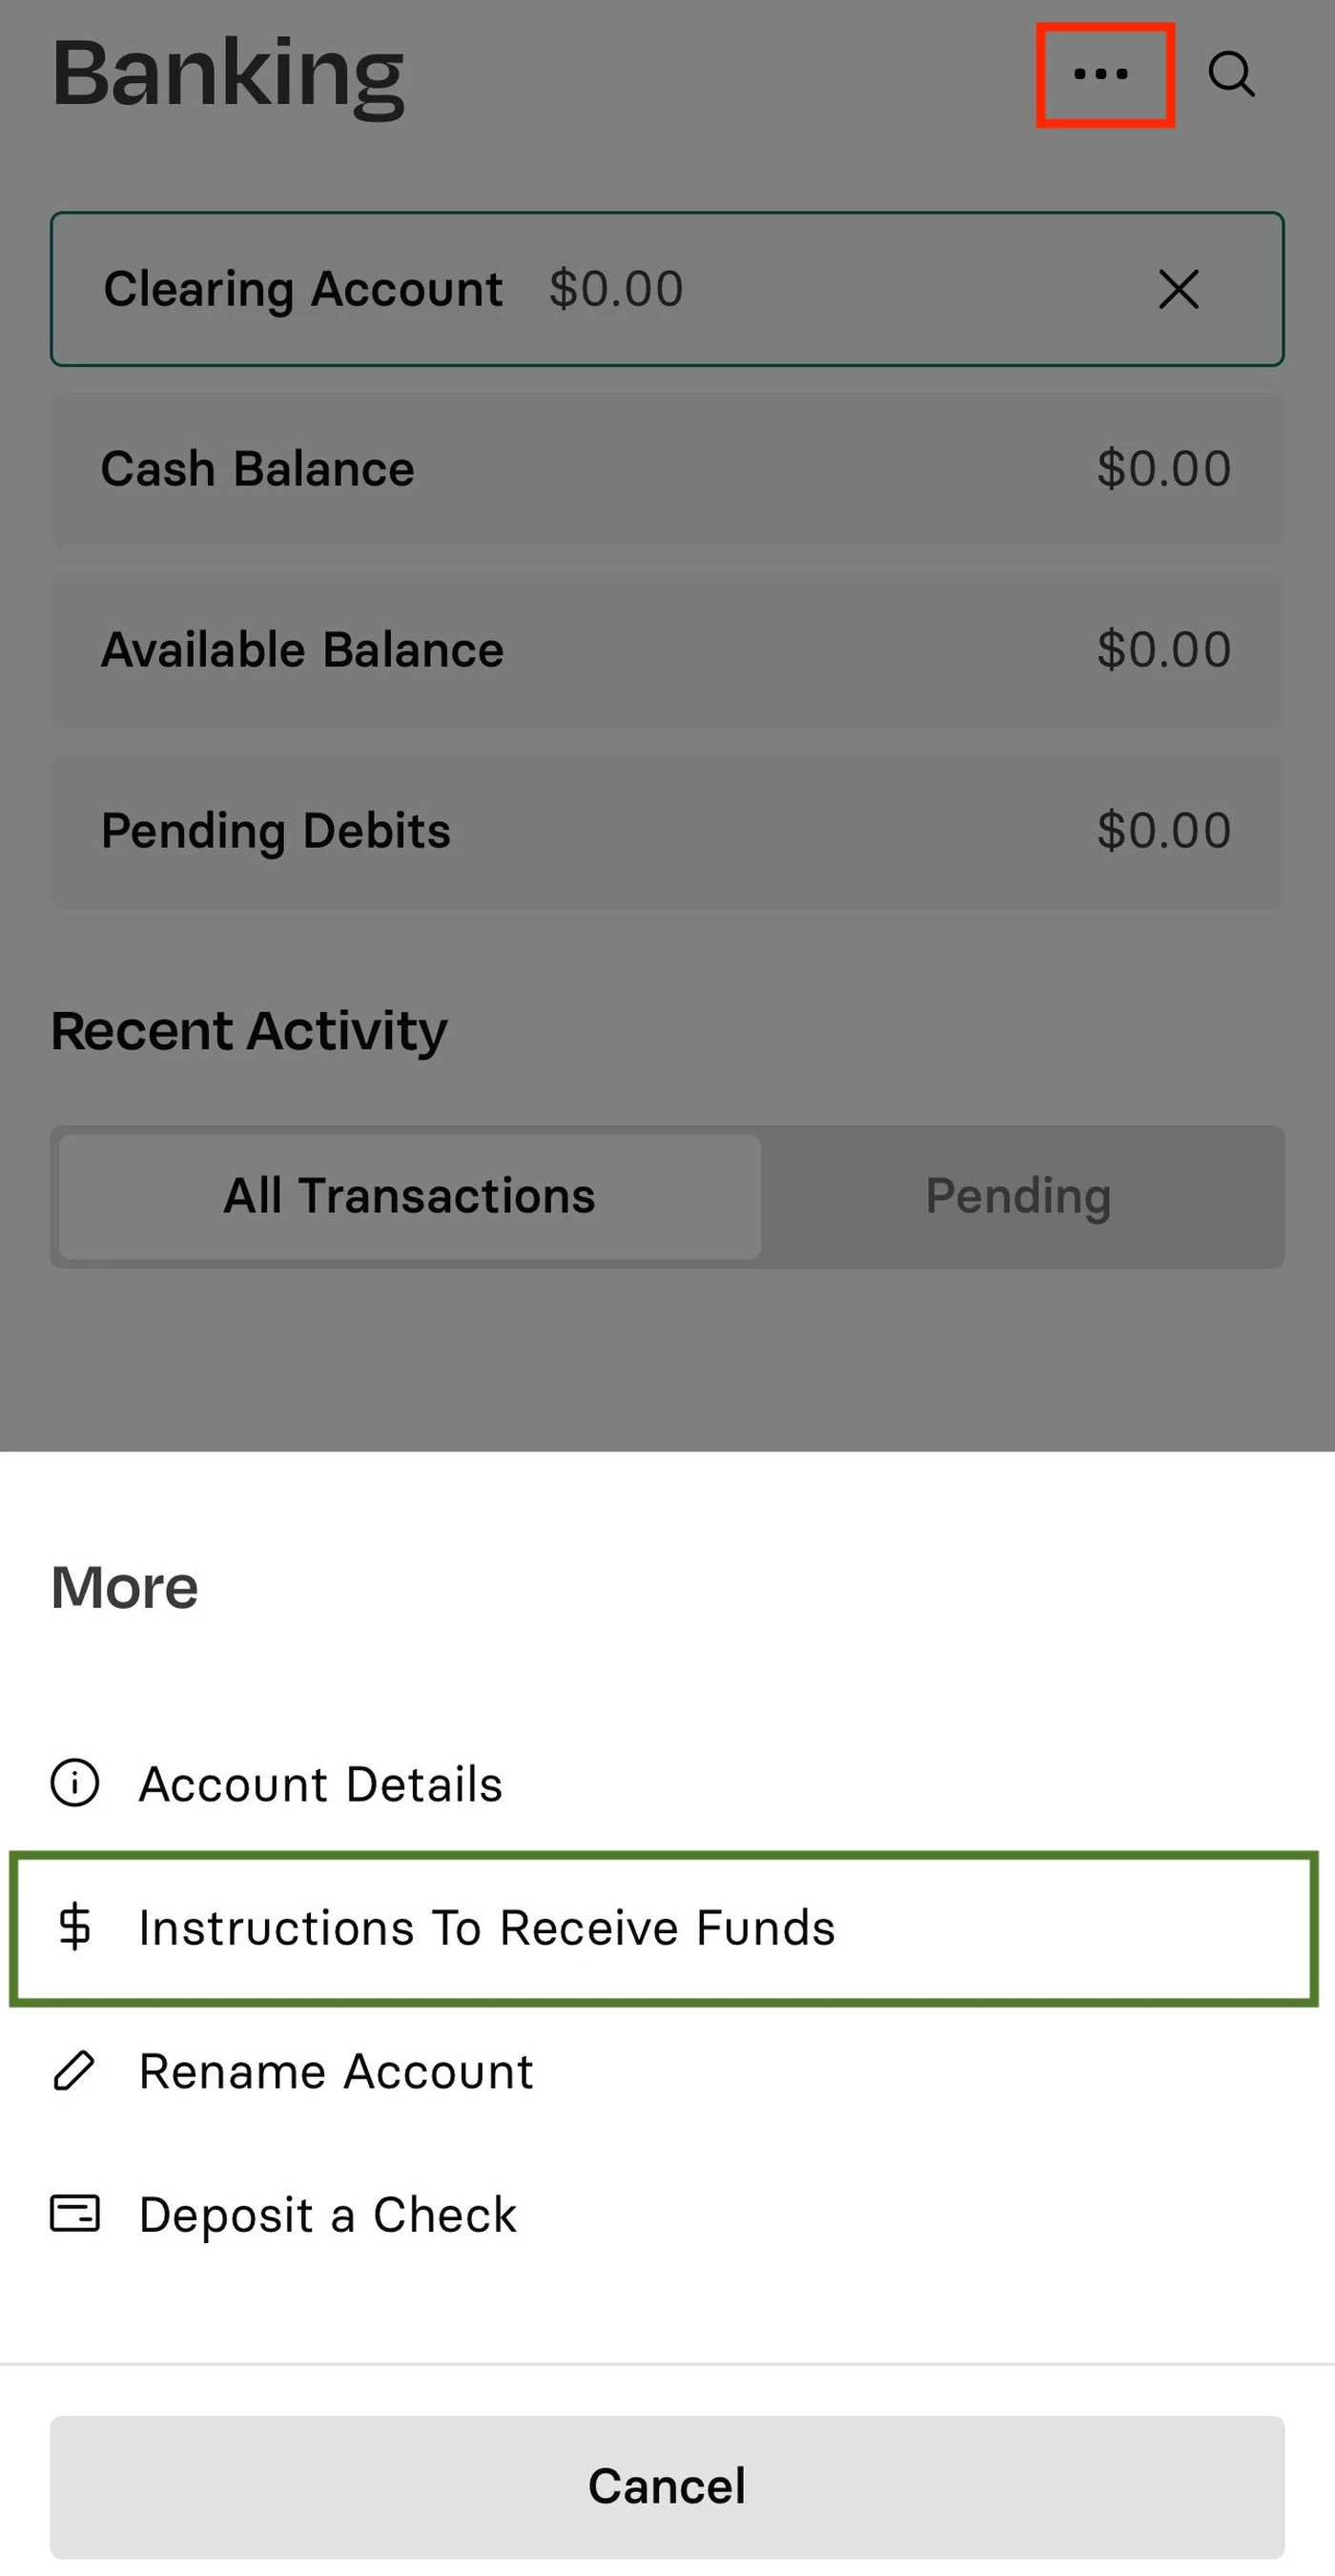Open Deposit a Check option
The width and height of the screenshot is (1335, 2576).
328,2214
